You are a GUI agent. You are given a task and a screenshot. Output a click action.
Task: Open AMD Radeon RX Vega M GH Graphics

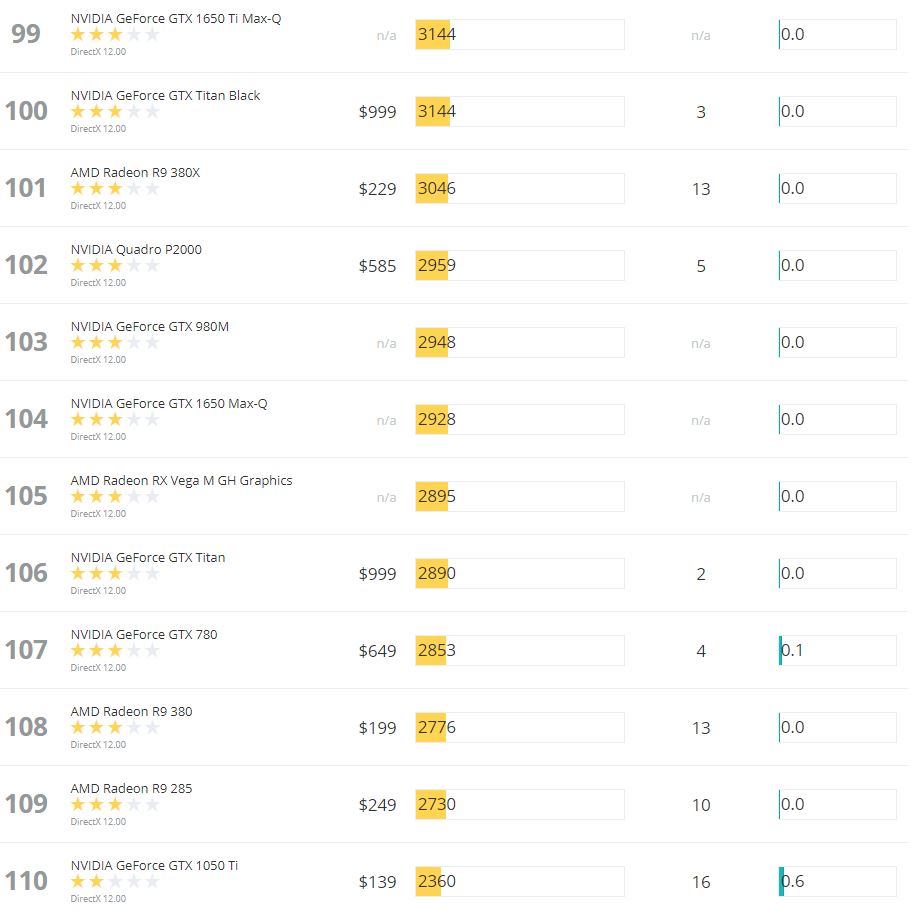click(x=181, y=480)
